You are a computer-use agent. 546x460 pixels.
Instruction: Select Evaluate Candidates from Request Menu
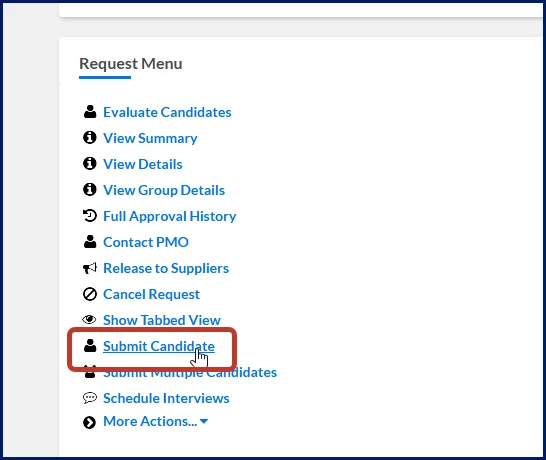[167, 112]
